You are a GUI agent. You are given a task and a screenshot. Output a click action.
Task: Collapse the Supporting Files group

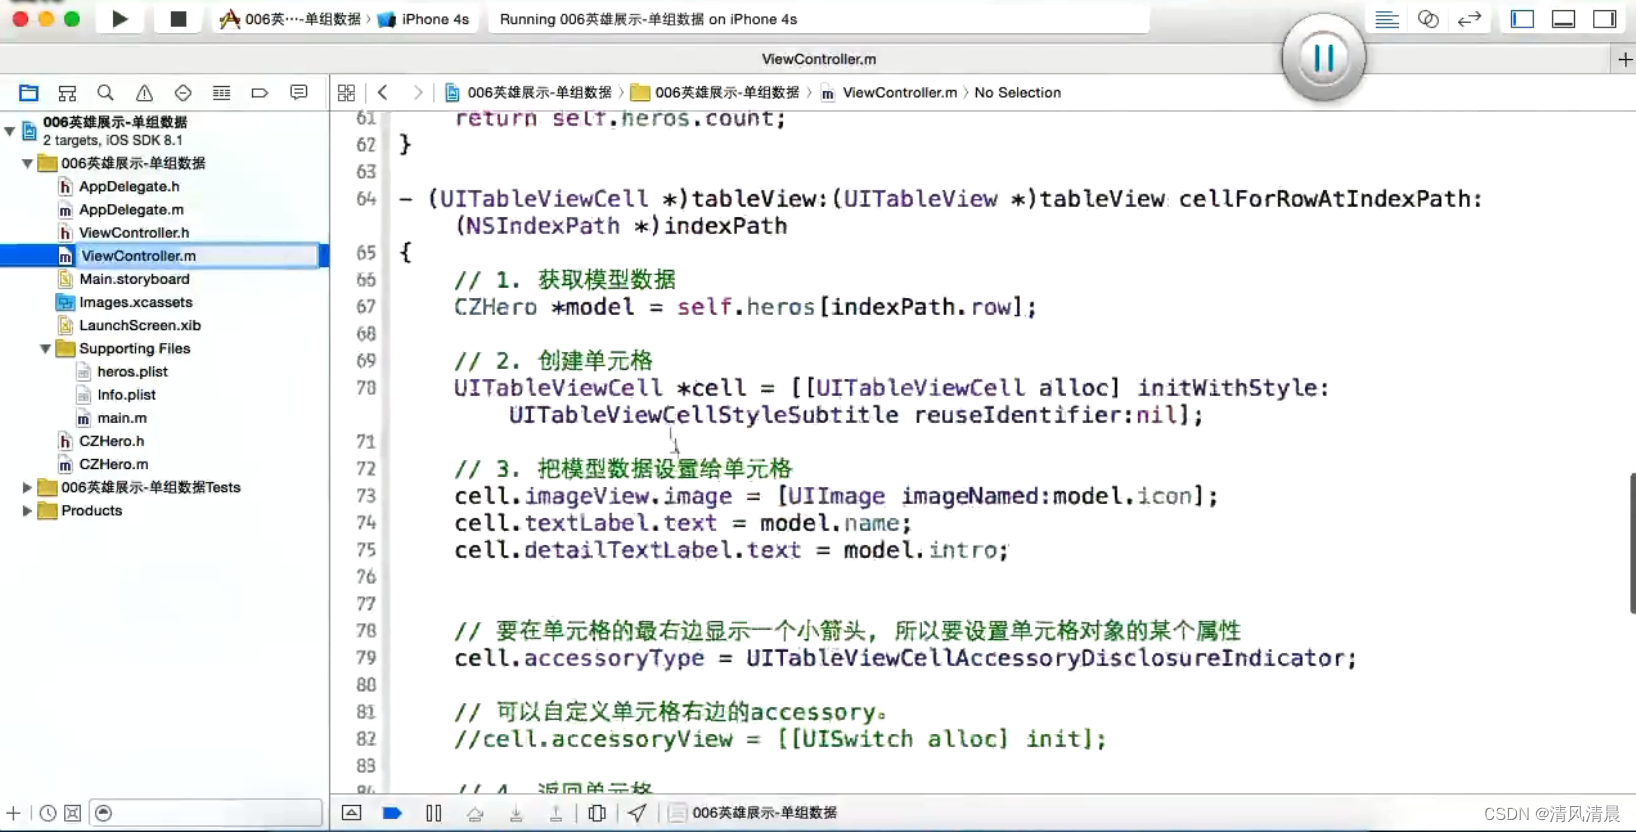click(45, 349)
